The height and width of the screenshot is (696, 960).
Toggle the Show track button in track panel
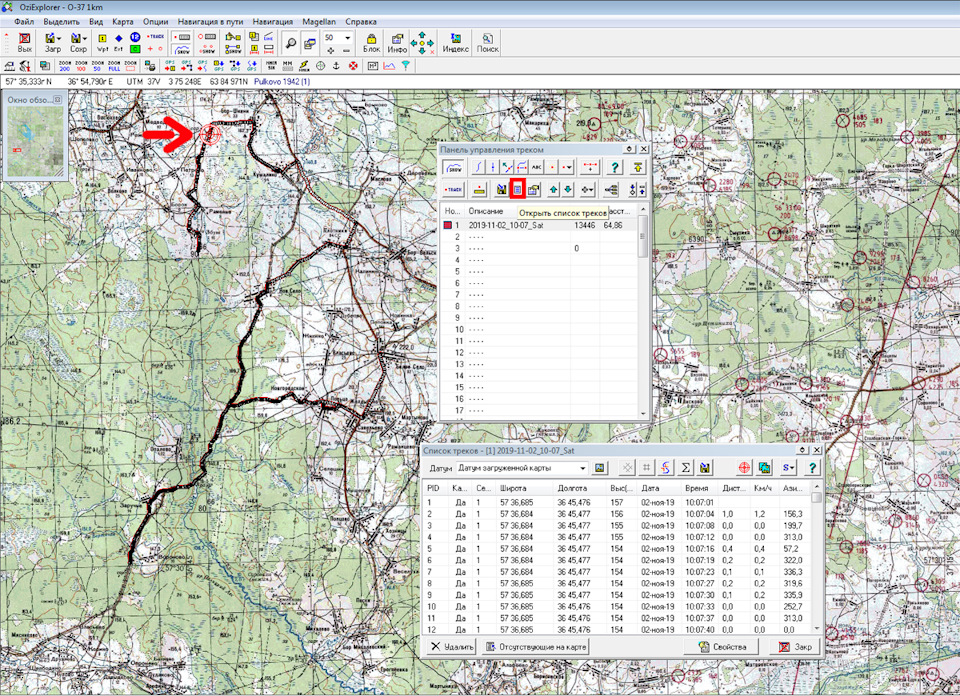(x=455, y=167)
